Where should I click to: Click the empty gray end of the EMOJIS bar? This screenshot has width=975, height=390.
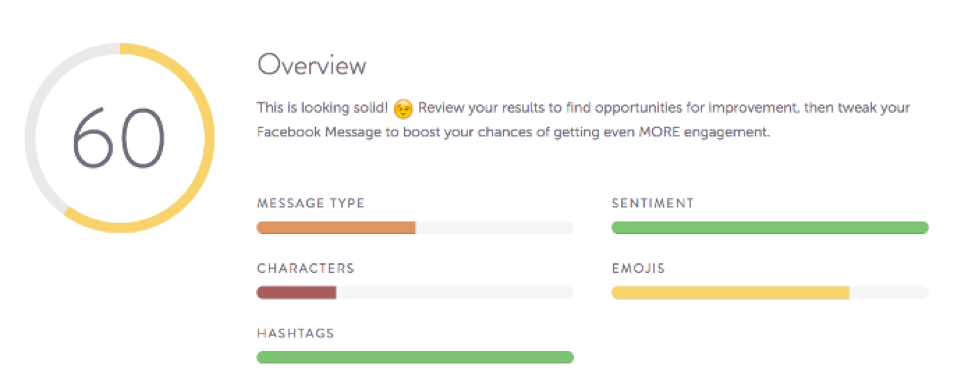[x=889, y=292]
